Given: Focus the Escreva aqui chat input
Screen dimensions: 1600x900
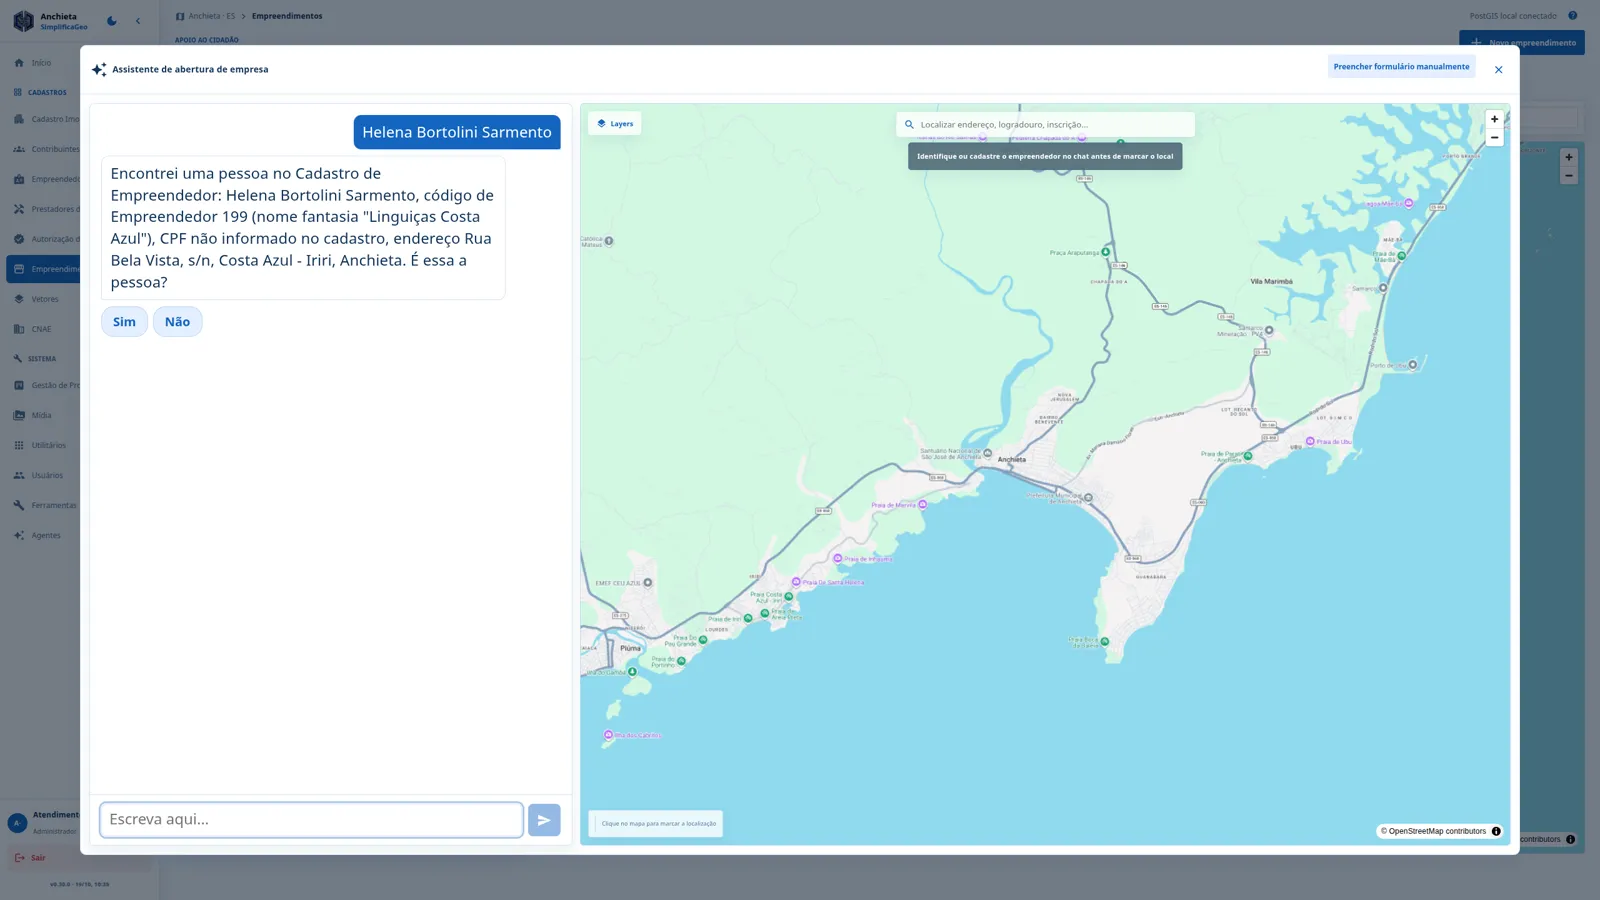Looking at the screenshot, I should tap(311, 820).
